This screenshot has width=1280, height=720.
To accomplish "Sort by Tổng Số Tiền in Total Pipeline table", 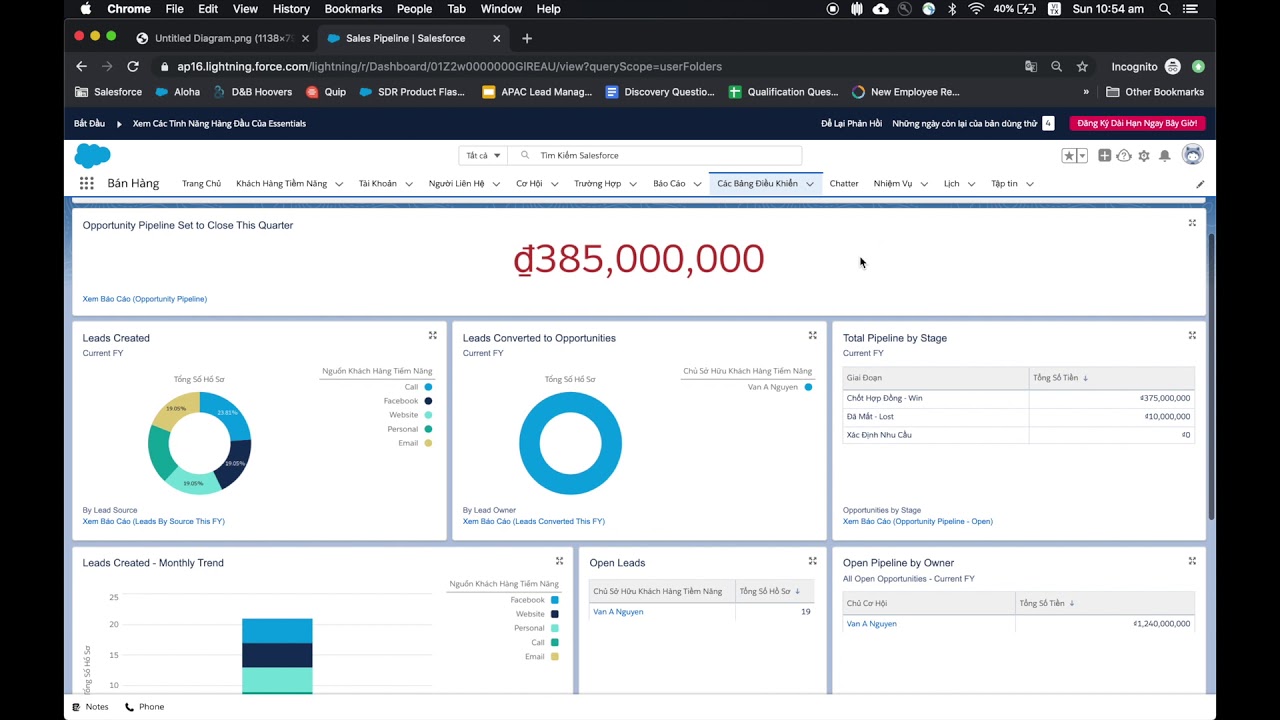I will pyautogui.click(x=1061, y=378).
